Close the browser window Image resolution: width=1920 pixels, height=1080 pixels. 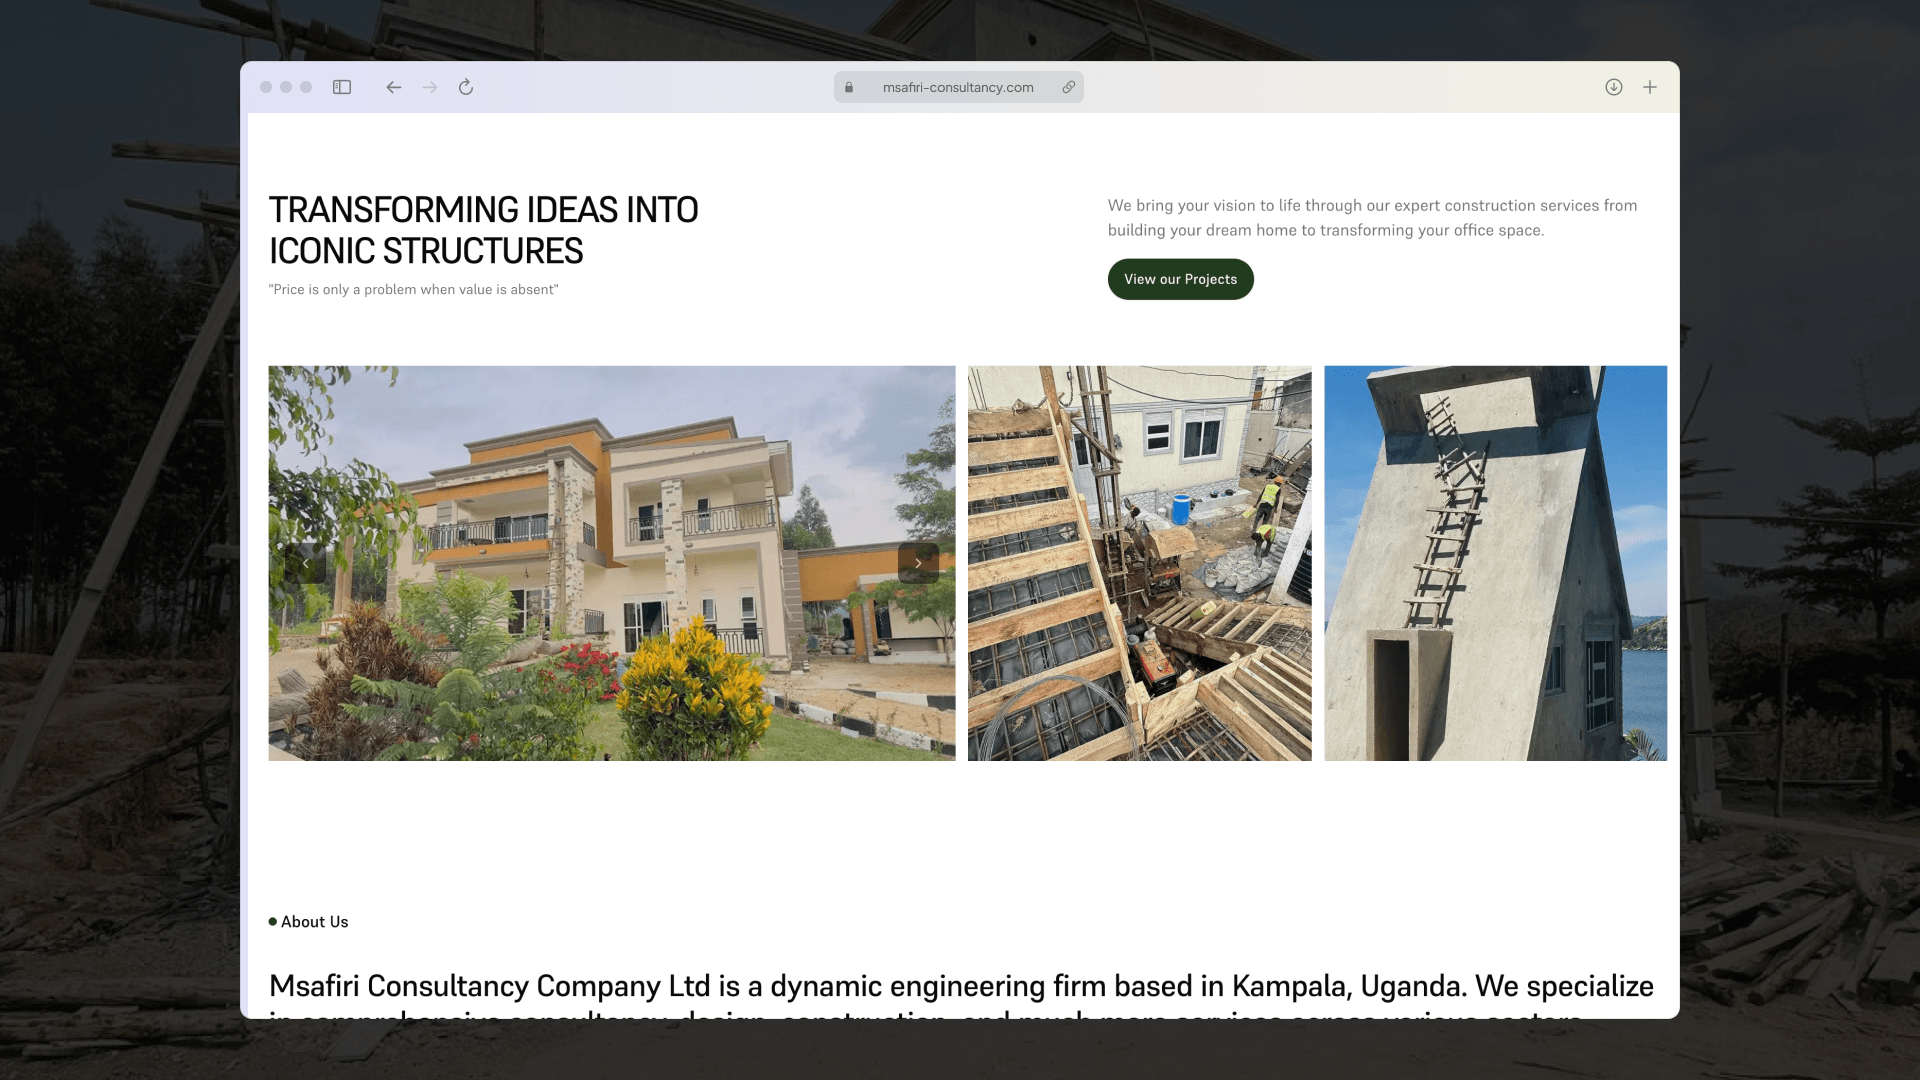[x=266, y=87]
